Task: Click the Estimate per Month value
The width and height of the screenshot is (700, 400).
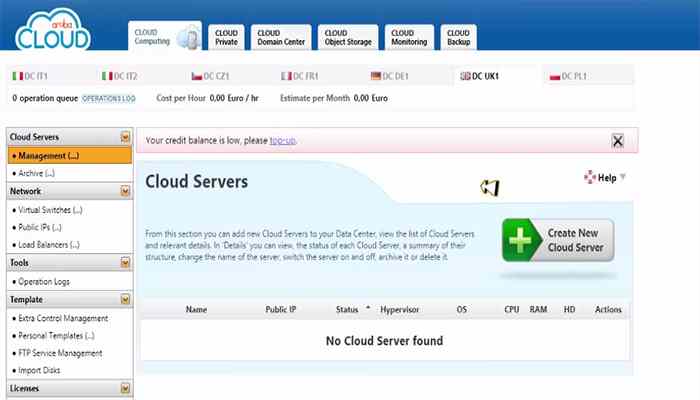Action: point(371,98)
